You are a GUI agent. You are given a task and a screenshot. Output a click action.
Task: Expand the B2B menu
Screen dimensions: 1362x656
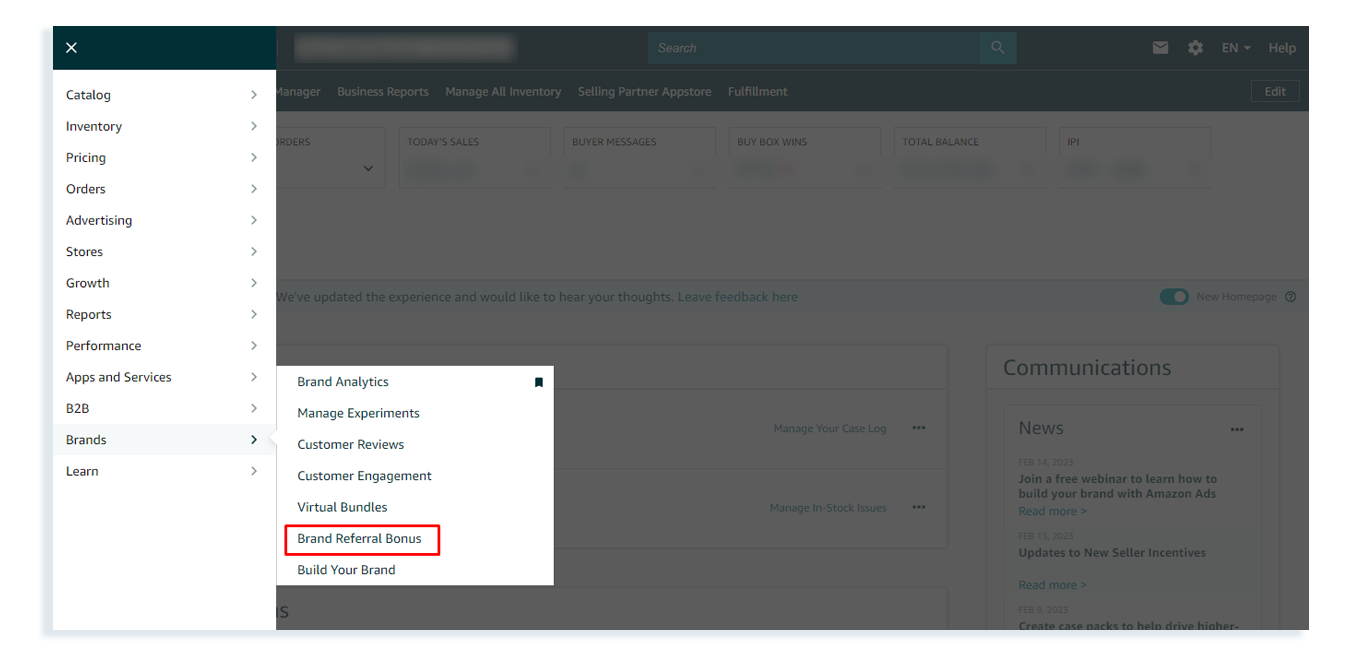pos(164,408)
